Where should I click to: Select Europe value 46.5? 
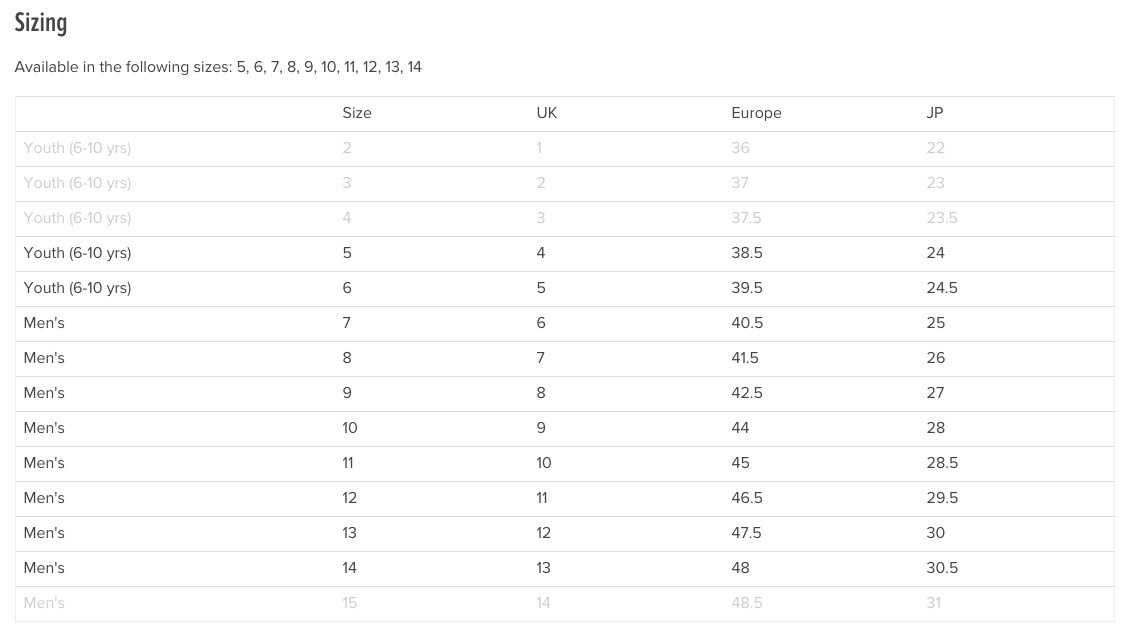tap(747, 498)
